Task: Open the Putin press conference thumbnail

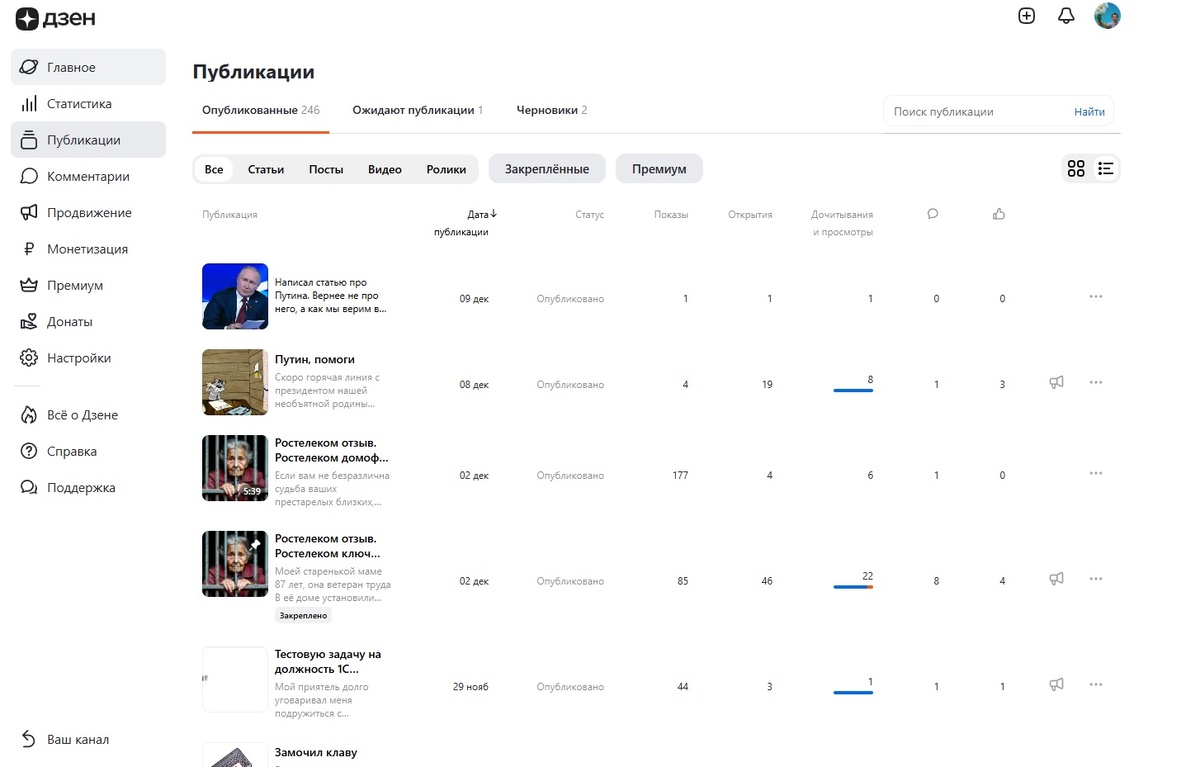Action: coord(235,296)
